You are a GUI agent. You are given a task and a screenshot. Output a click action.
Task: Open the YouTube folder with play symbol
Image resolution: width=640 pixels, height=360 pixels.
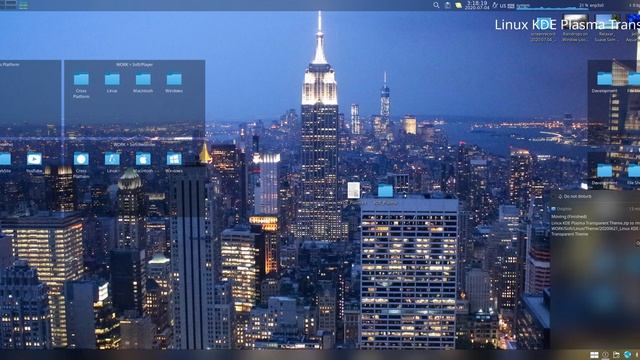(x=34, y=159)
